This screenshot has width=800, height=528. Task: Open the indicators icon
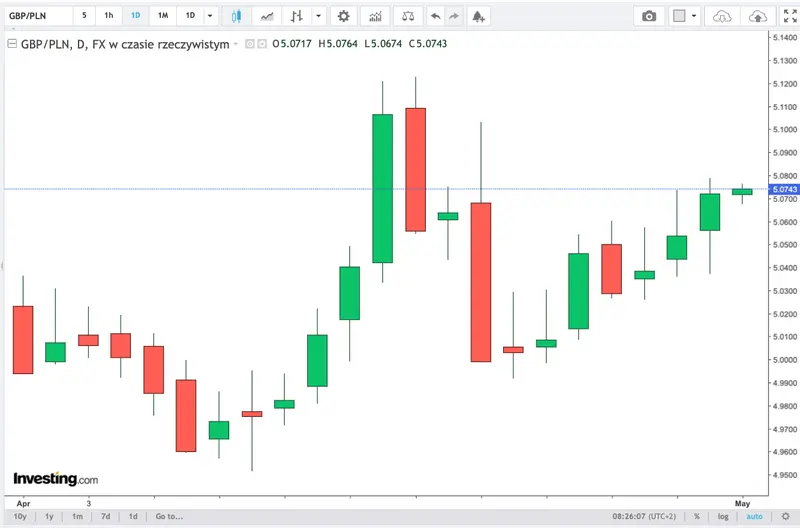pyautogui.click(x=376, y=16)
